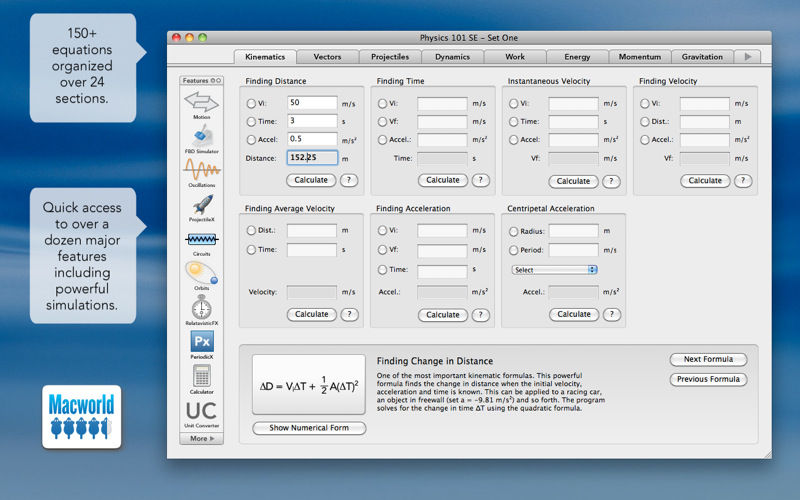Viewport: 800px width, 500px height.
Task: Open the Momentum tab
Action: (x=640, y=57)
